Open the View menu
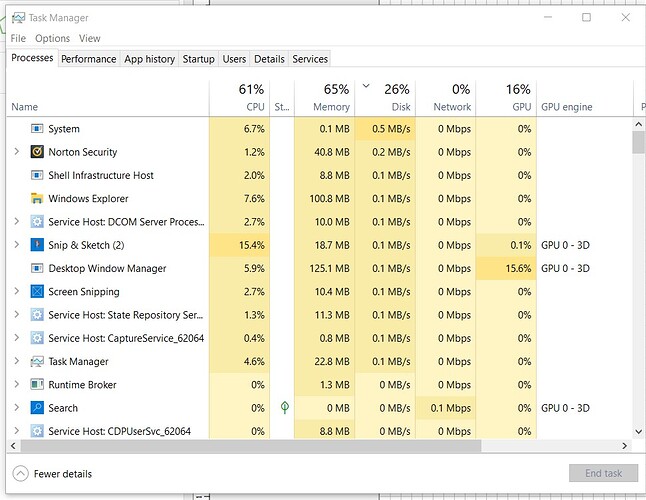The height and width of the screenshot is (500, 646). click(x=89, y=38)
